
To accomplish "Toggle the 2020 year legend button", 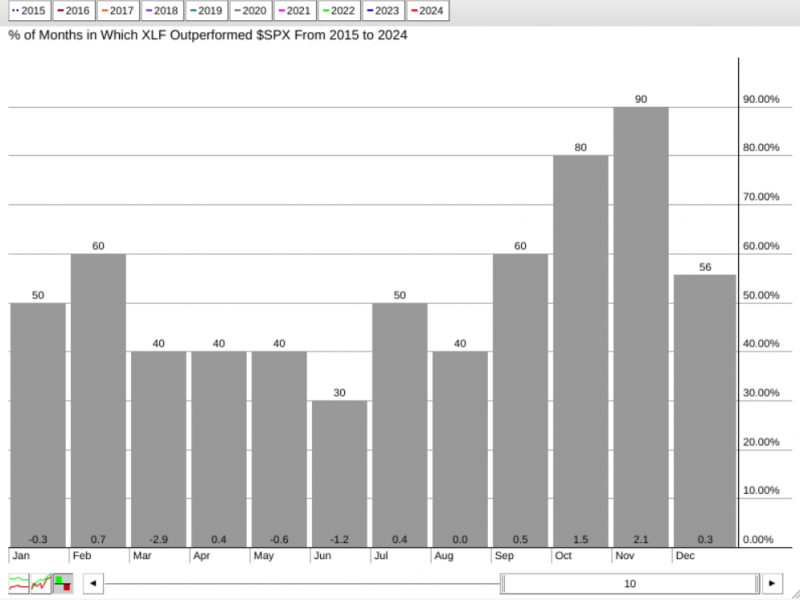I will pos(251,11).
